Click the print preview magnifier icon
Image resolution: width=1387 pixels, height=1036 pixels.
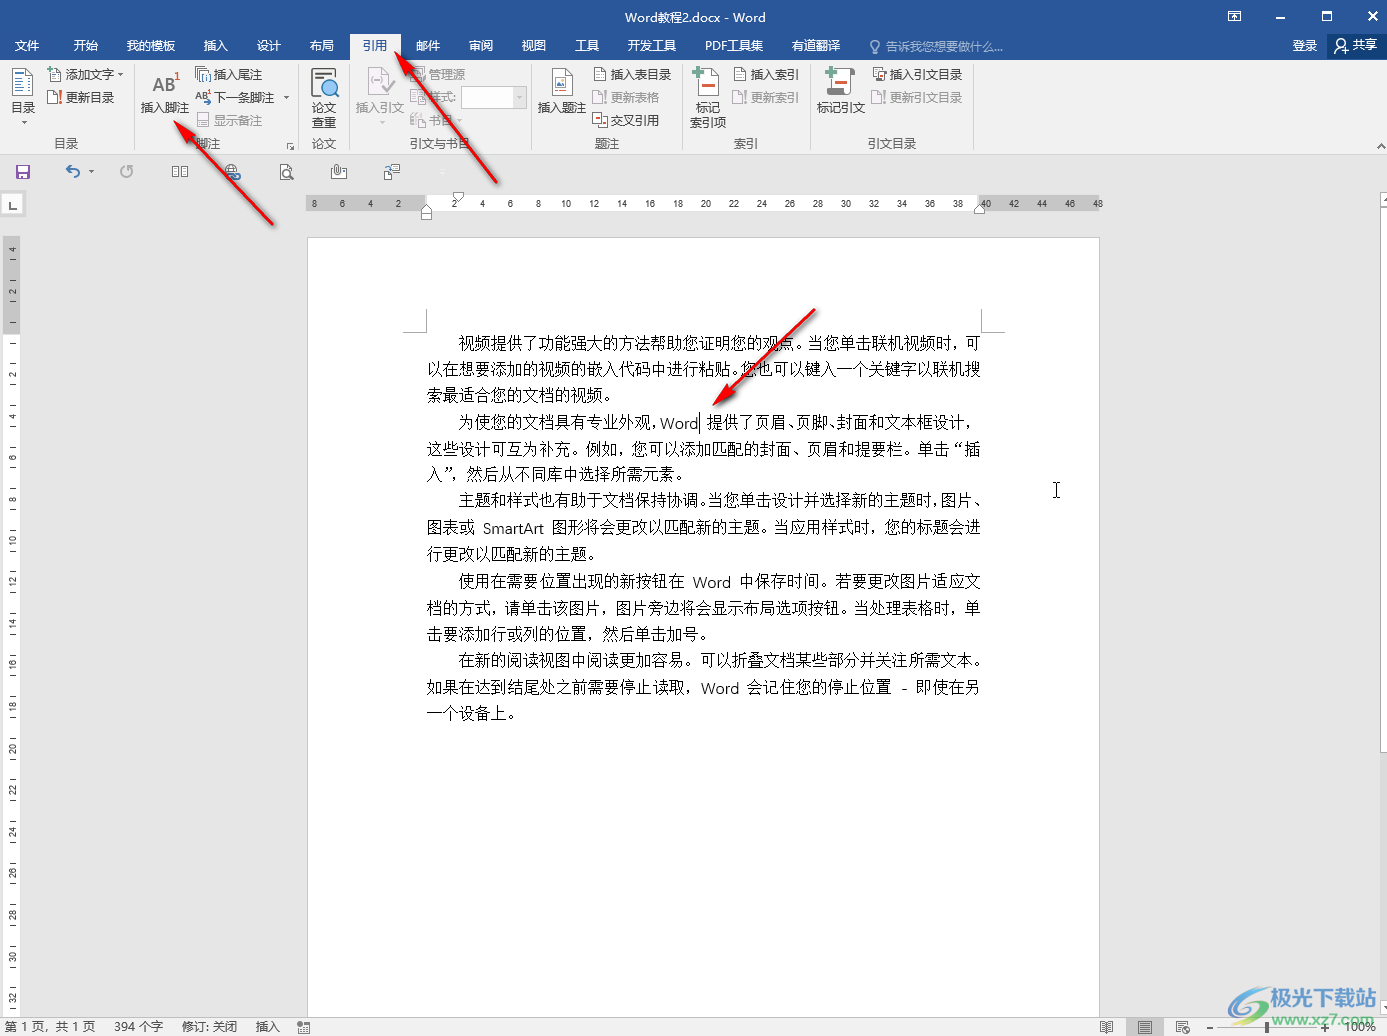click(x=286, y=172)
